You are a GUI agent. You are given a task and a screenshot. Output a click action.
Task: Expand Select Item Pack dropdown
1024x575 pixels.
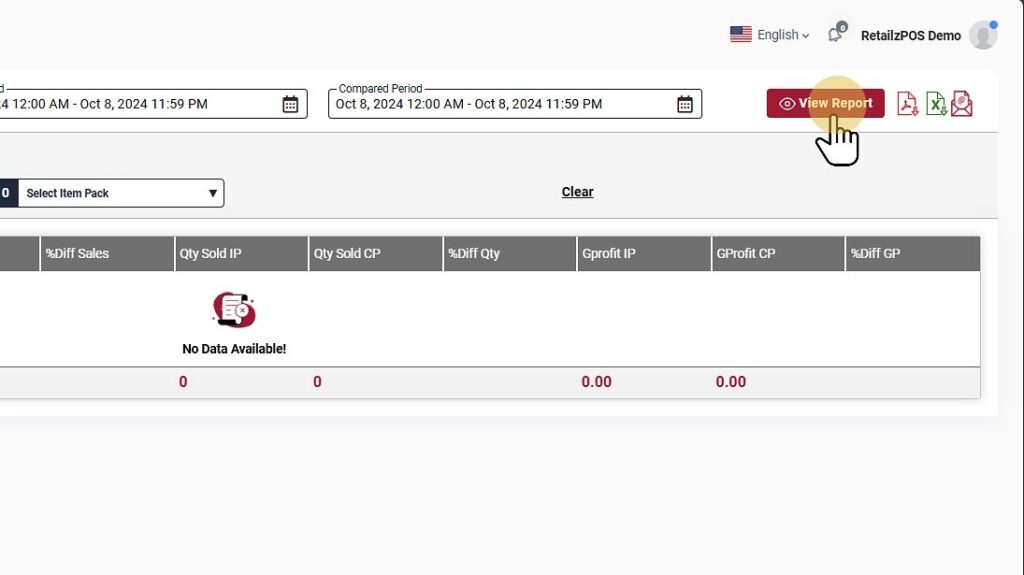point(121,193)
